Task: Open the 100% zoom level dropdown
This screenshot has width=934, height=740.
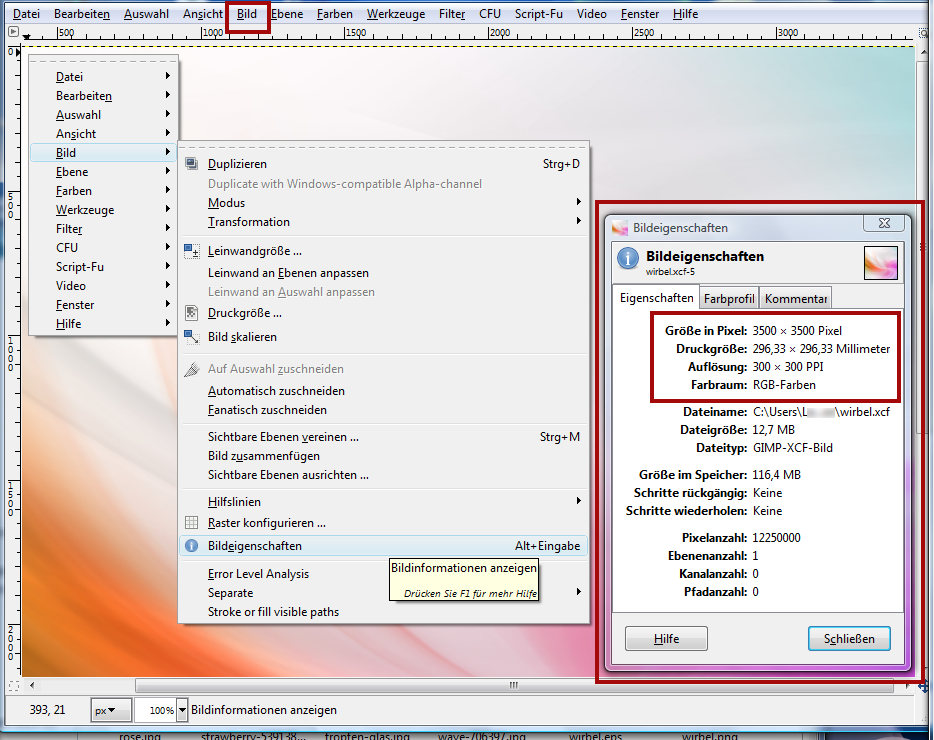Action: pyautogui.click(x=181, y=710)
